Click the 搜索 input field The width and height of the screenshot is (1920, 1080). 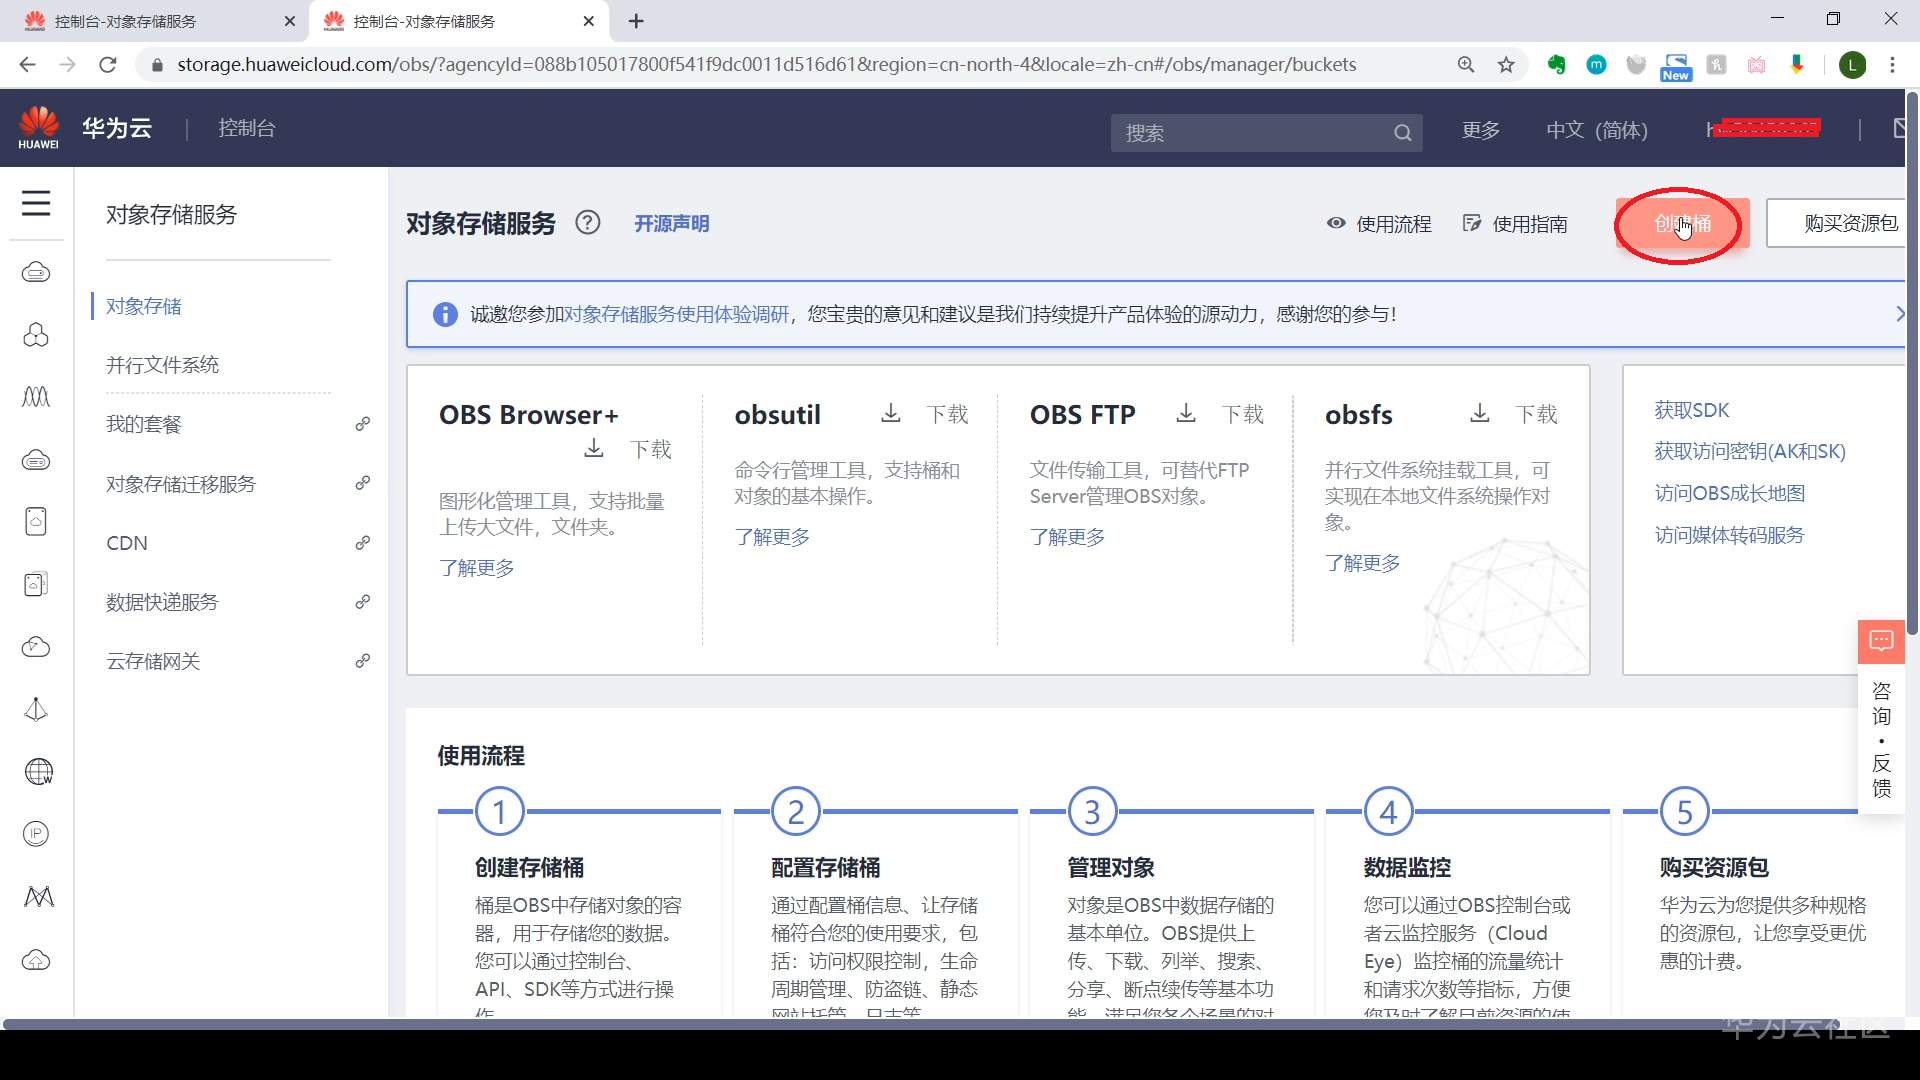click(1250, 133)
